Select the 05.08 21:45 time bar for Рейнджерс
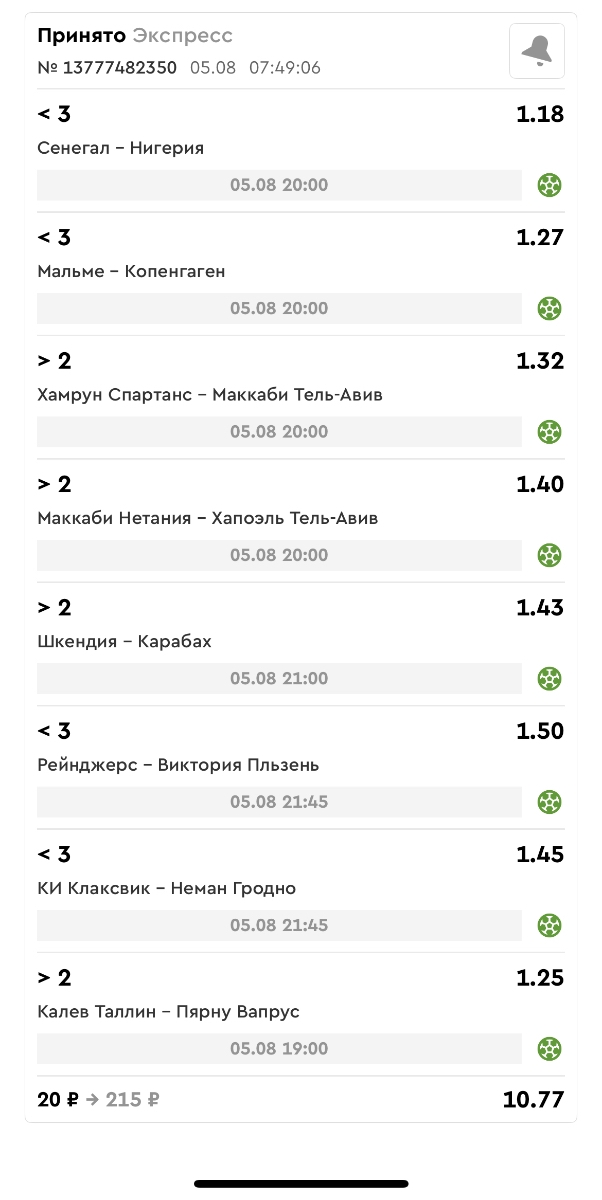This screenshot has height=1200, width=602. (x=279, y=802)
